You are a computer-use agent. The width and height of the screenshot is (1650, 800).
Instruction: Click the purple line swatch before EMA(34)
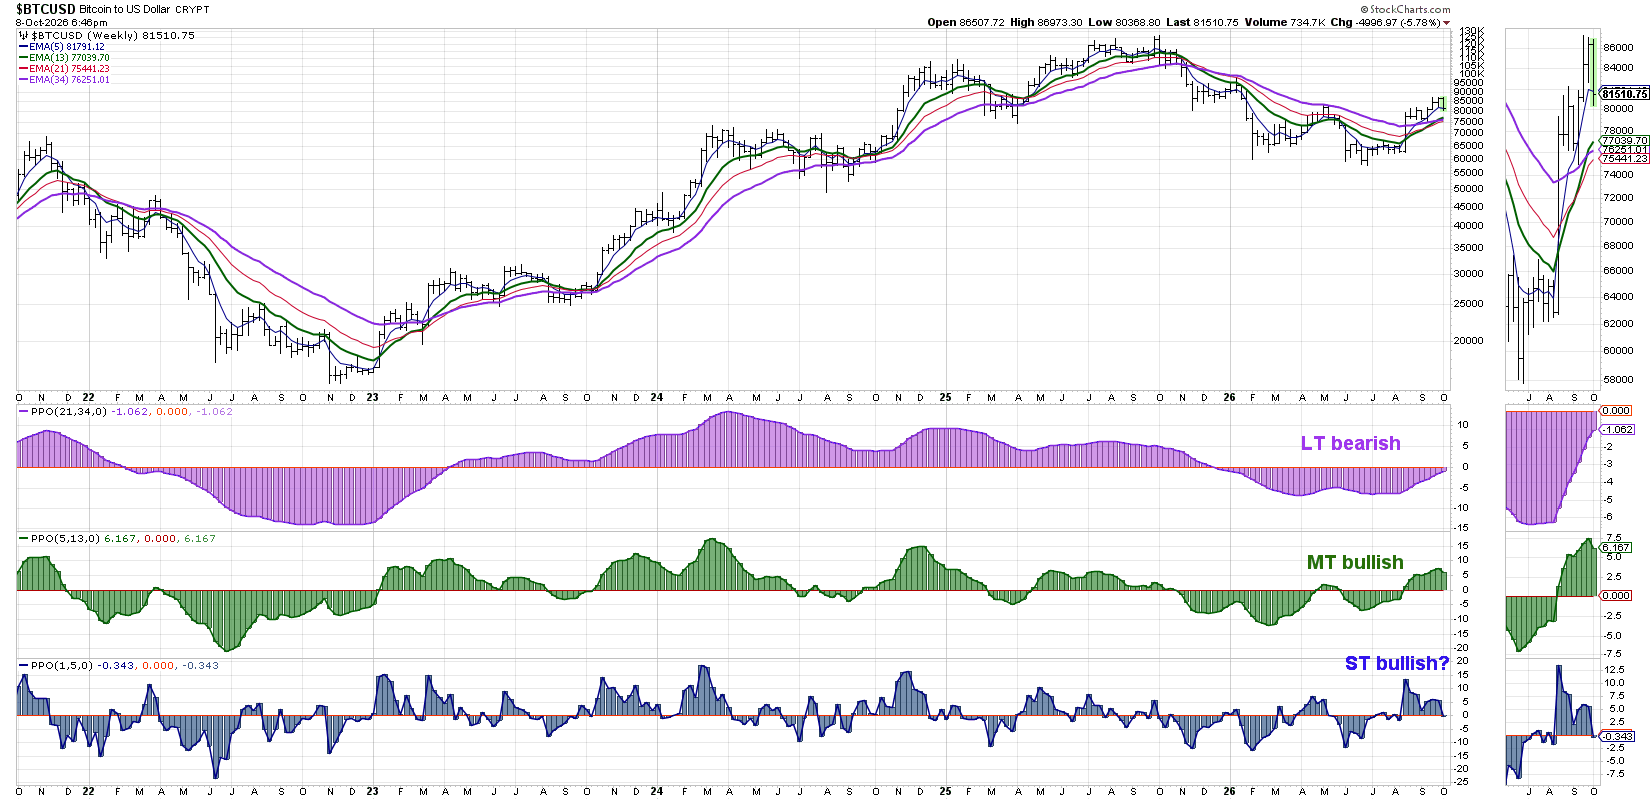pyautogui.click(x=23, y=80)
